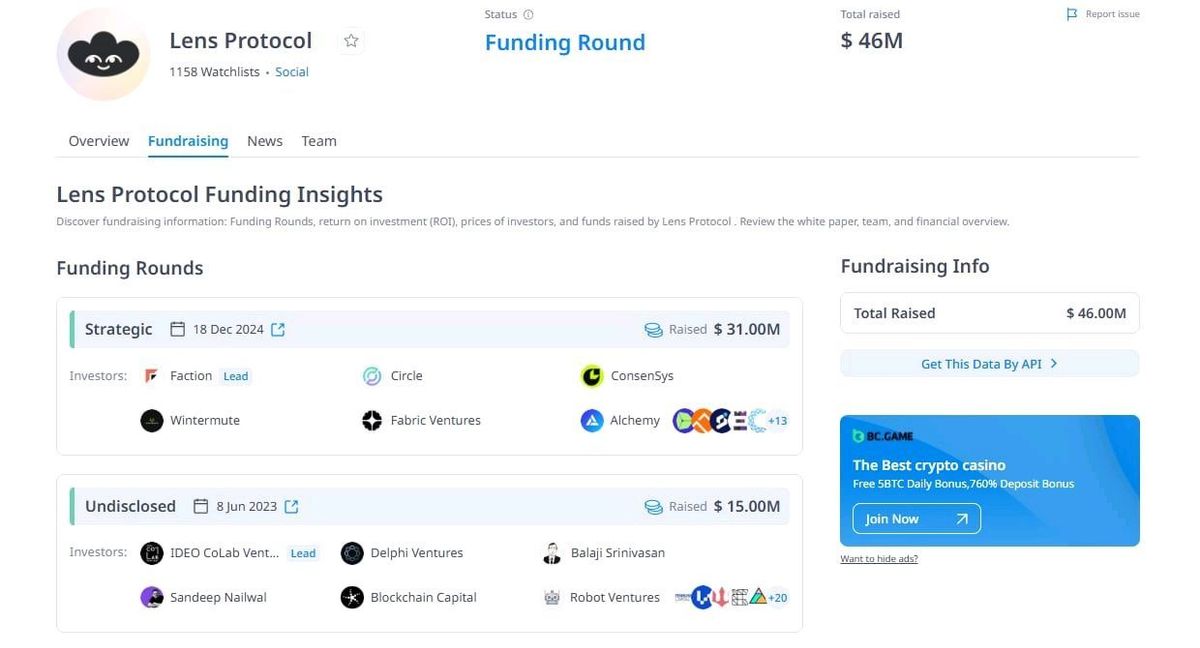Click Join Now in the BC.GAME ad
The height and width of the screenshot is (648, 1200).
coord(917,519)
